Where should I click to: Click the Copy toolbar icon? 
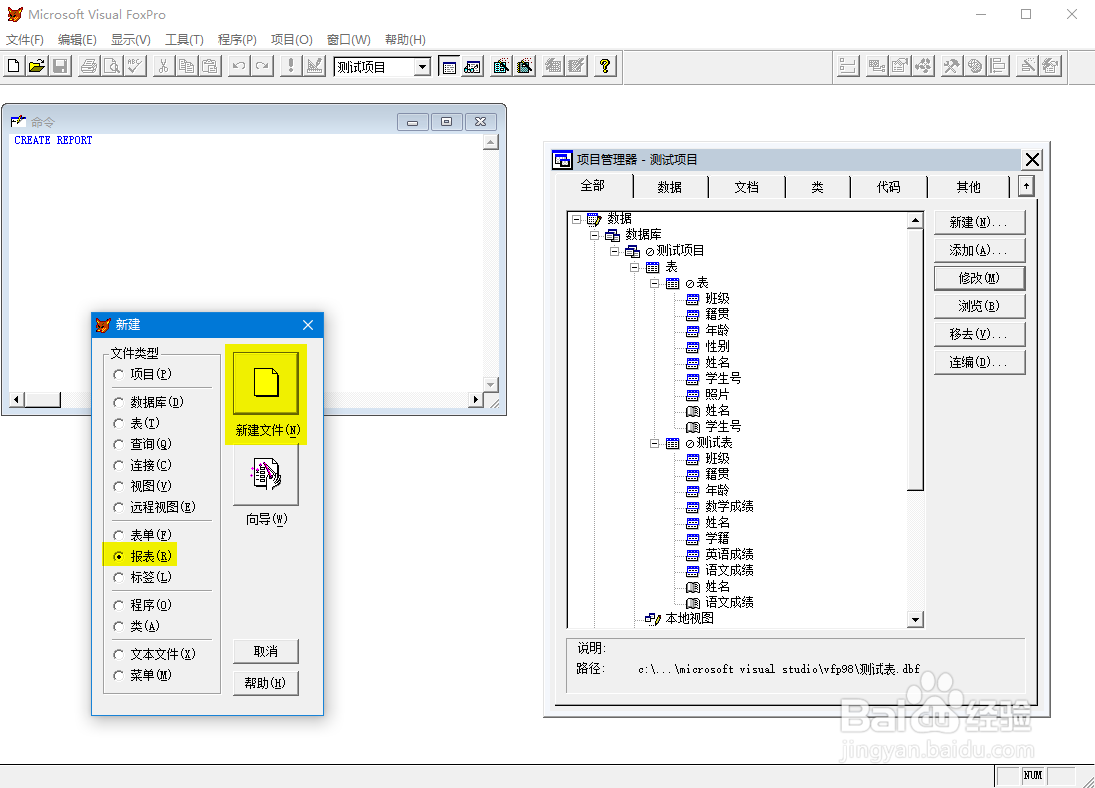(x=186, y=66)
